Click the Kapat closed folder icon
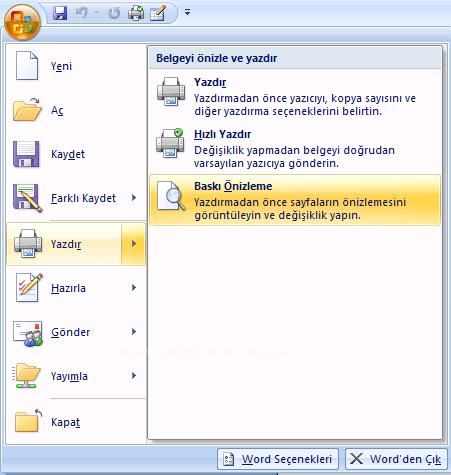The height and width of the screenshot is (475, 451). click(x=28, y=421)
